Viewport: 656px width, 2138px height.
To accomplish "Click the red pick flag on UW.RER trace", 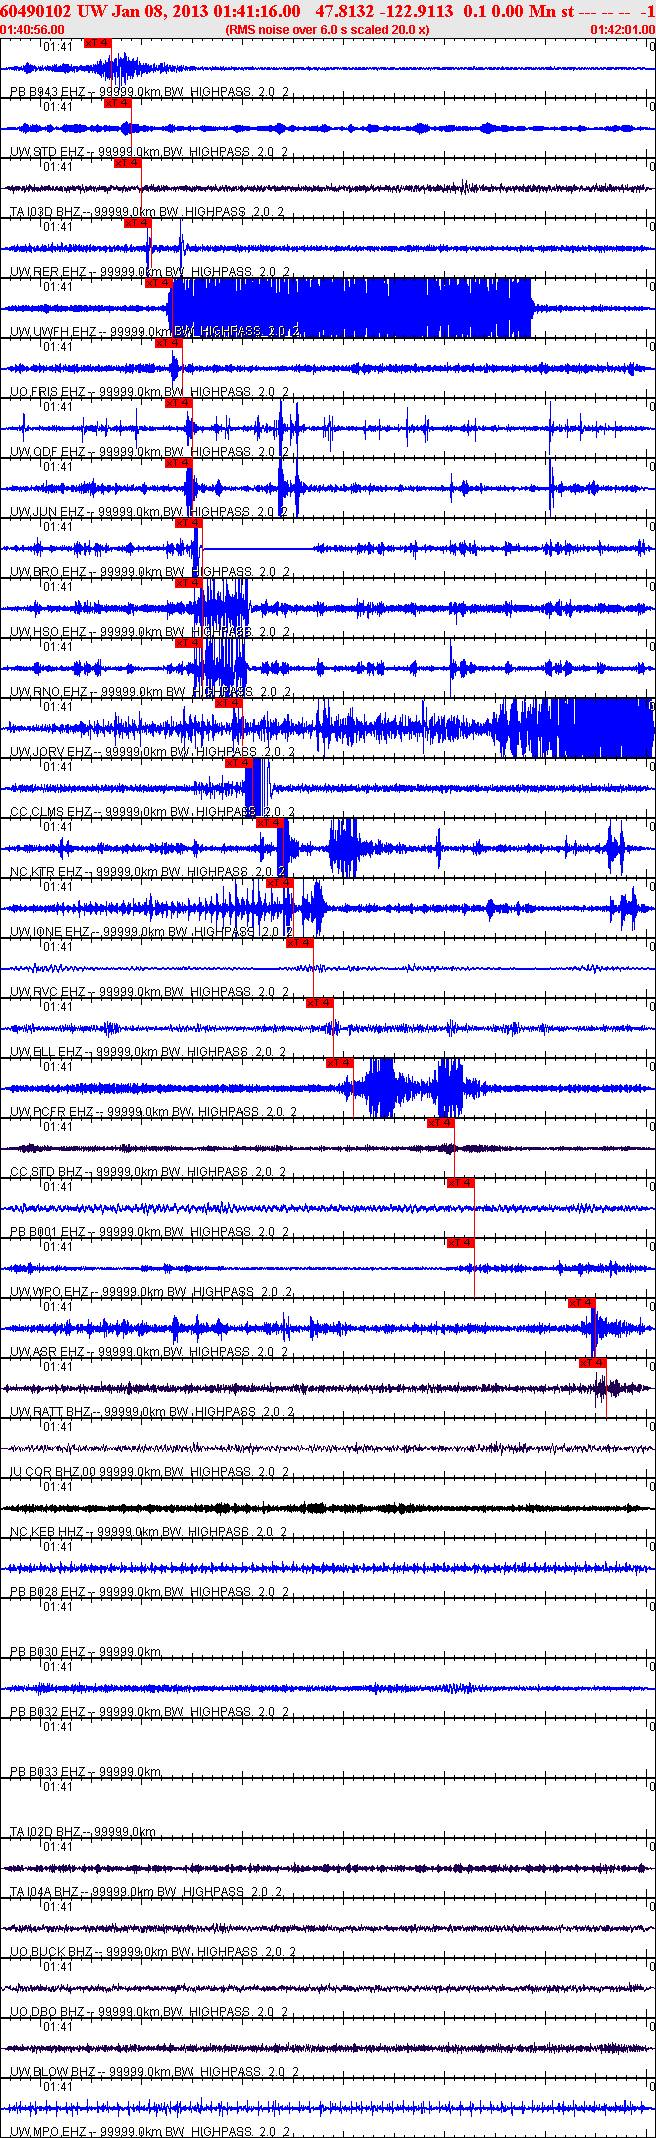I will tap(138, 223).
